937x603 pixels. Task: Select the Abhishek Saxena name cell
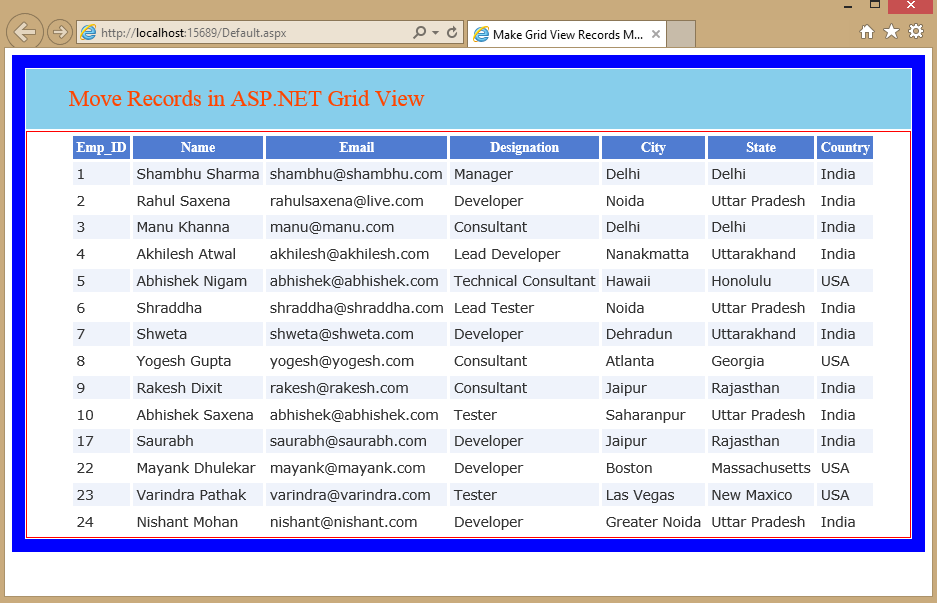[x=198, y=415]
